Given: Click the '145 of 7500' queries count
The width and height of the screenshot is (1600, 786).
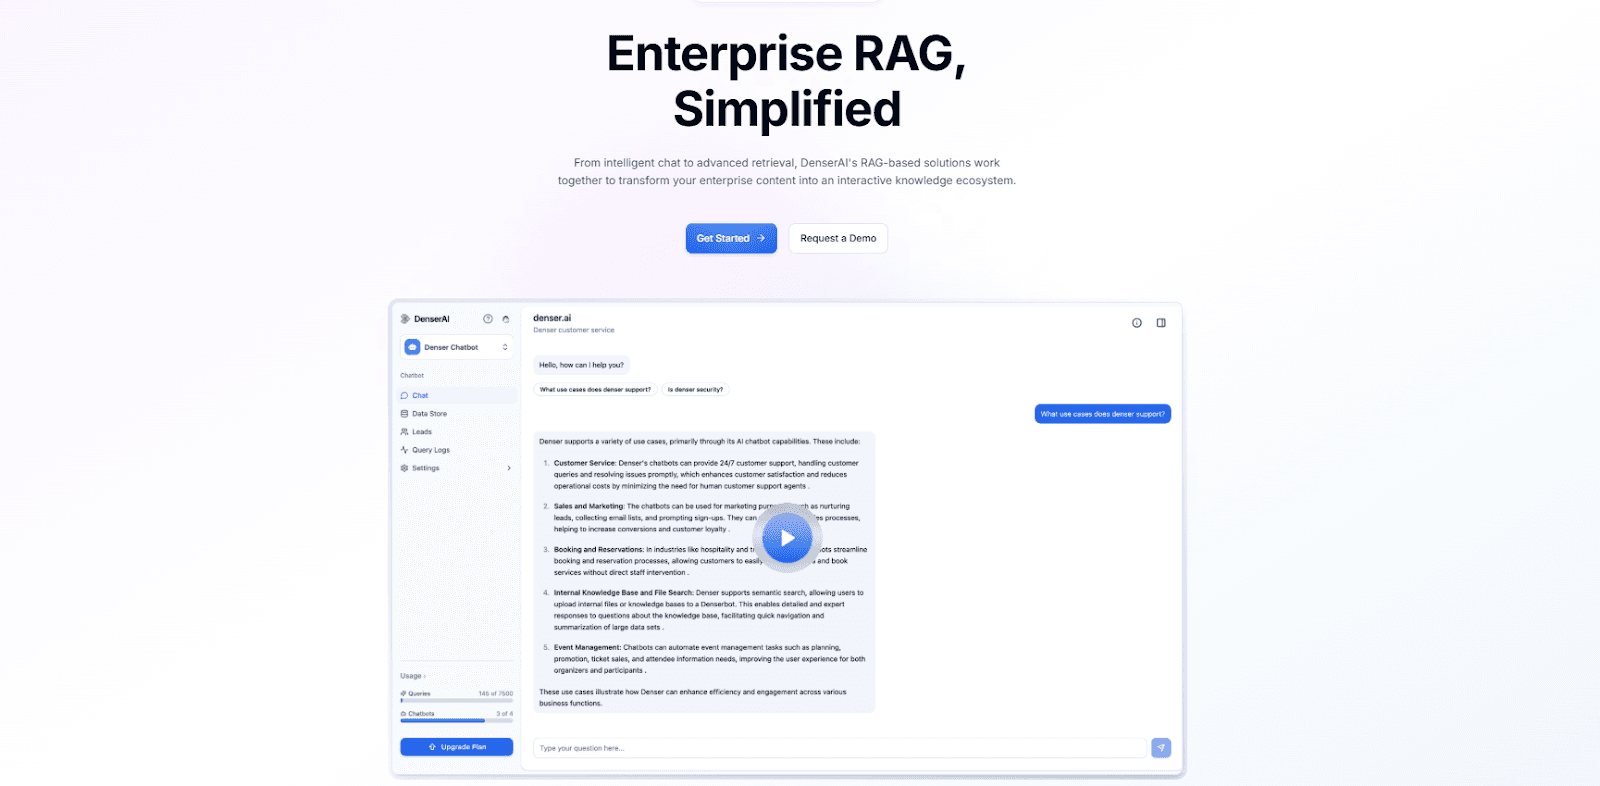Looking at the screenshot, I should tap(495, 693).
